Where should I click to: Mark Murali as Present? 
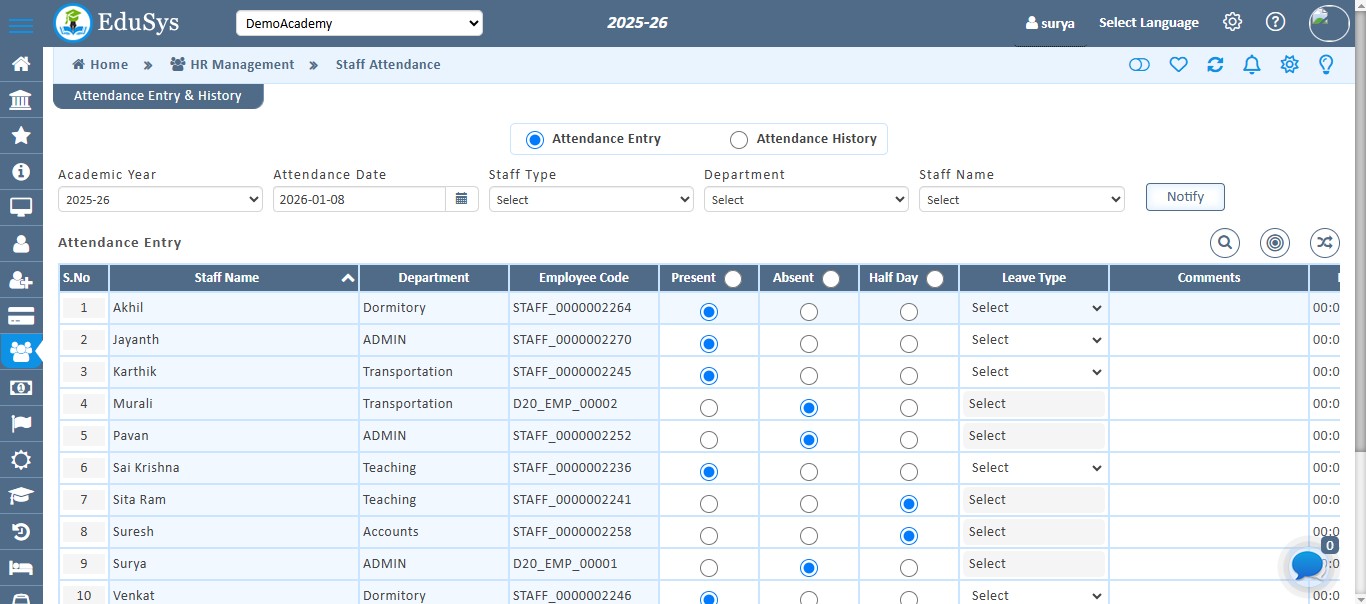coord(709,408)
